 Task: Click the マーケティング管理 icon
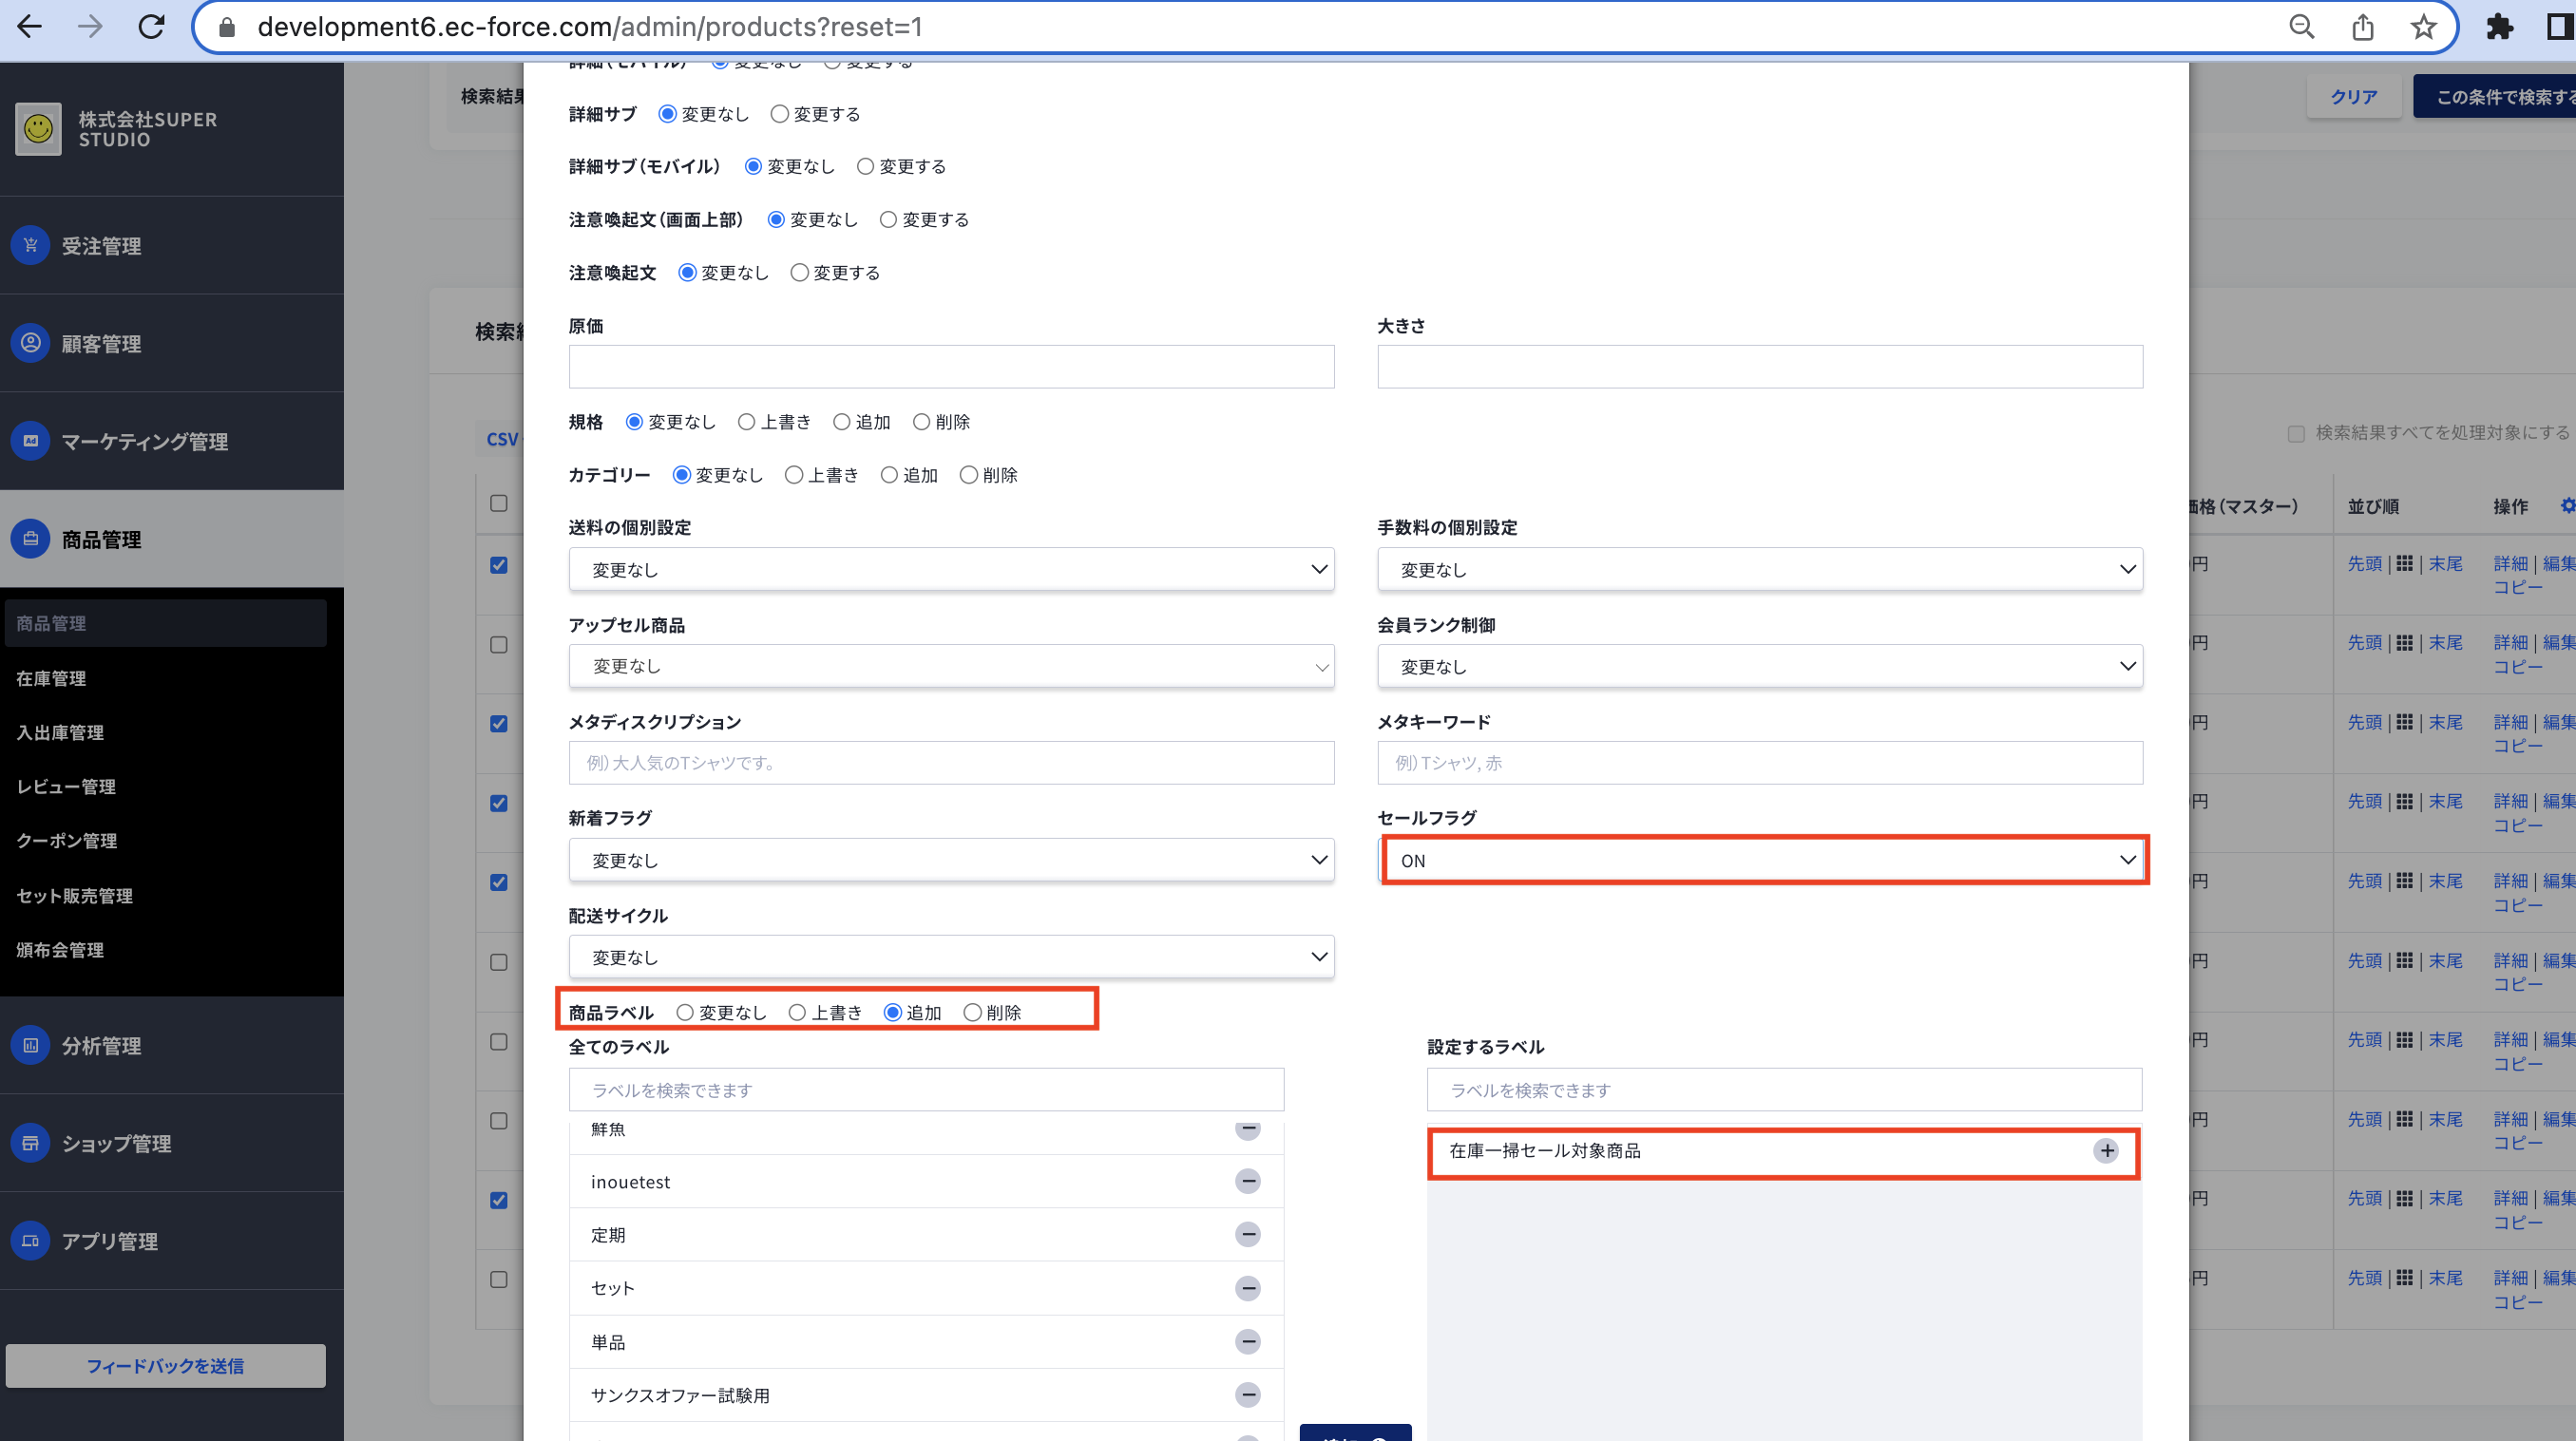tap(31, 441)
